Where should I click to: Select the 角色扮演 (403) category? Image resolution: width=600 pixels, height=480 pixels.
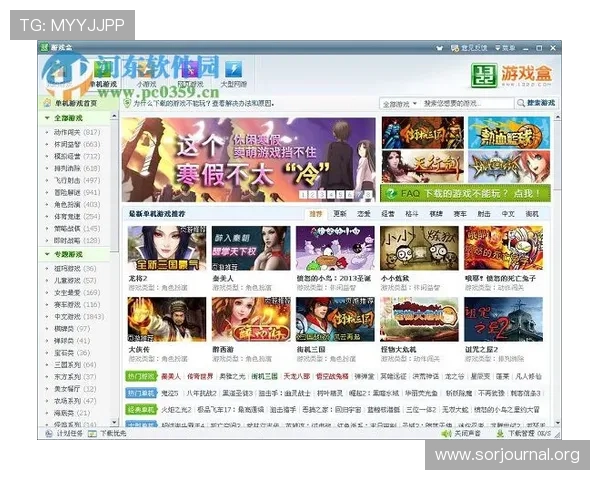tap(77, 204)
